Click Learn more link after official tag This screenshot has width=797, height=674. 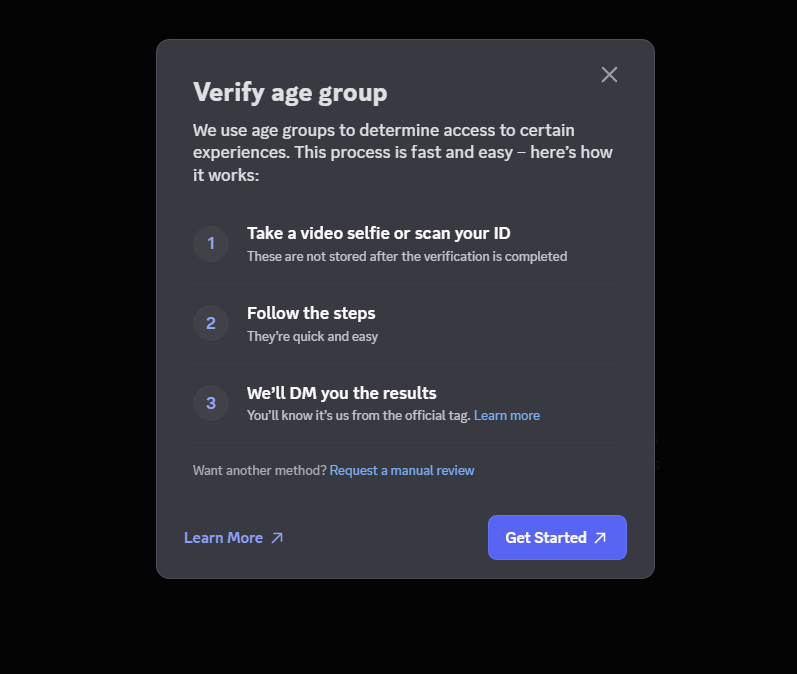[507, 415]
